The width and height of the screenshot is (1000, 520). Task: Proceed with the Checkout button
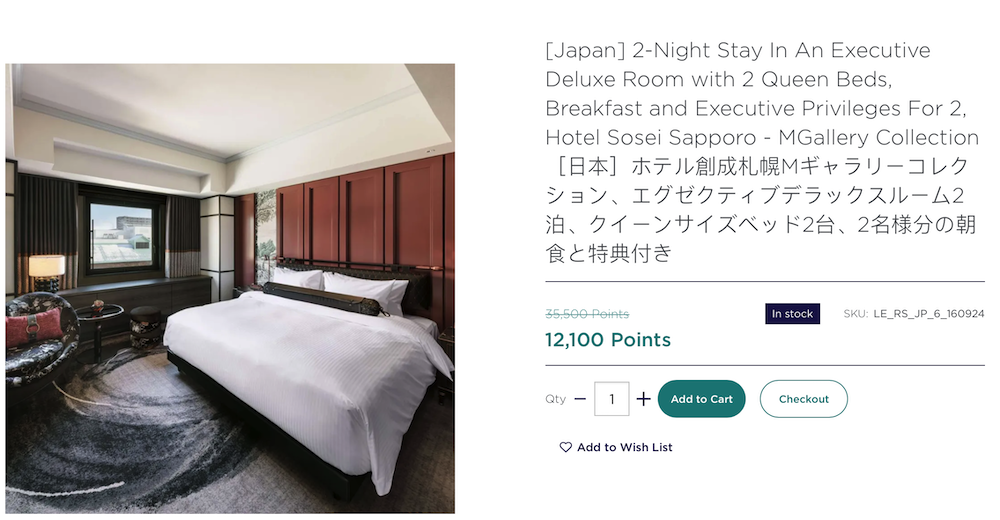(804, 399)
